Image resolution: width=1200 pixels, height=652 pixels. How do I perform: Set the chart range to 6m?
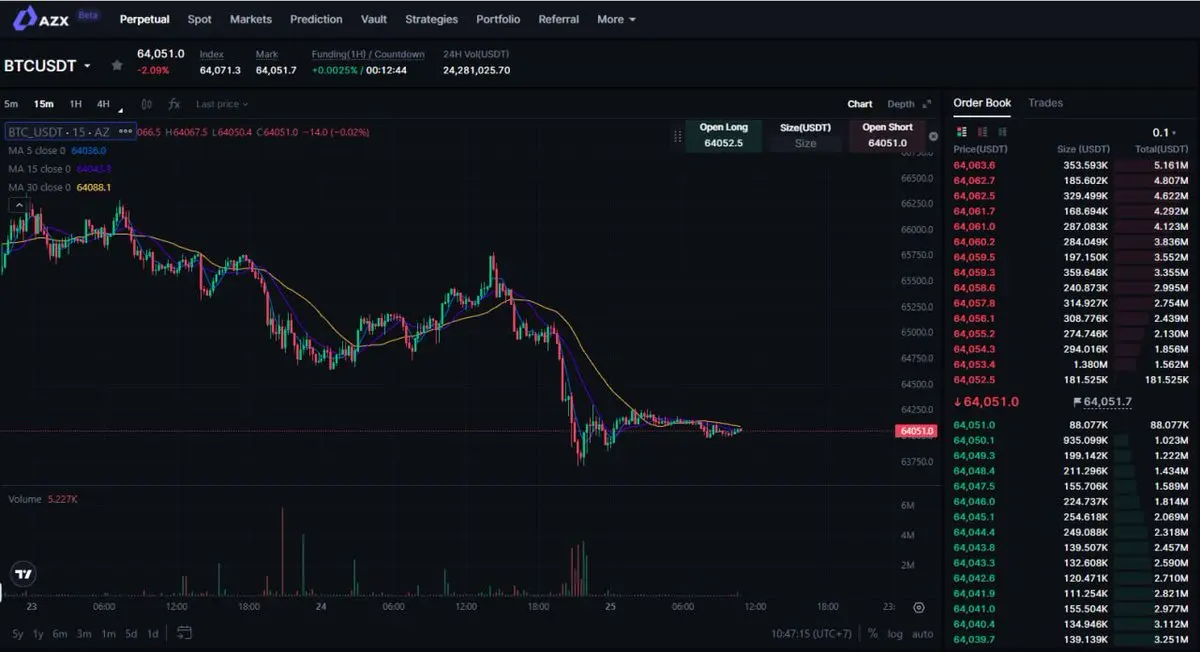click(x=60, y=633)
